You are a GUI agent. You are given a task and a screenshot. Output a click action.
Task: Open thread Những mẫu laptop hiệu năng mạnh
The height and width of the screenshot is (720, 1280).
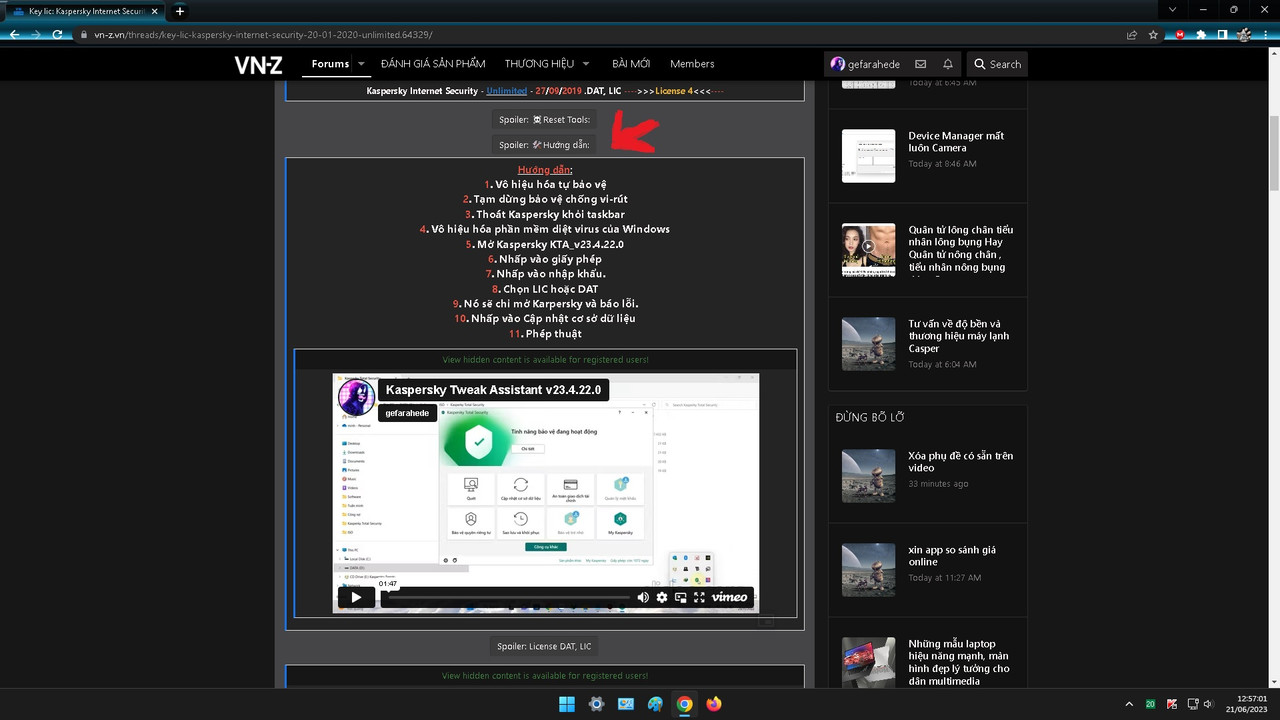pos(959,662)
